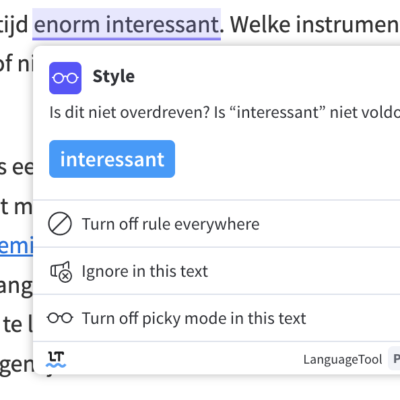400x400 pixels.
Task: Open the LT logo in popup footer
Action: tap(56, 359)
